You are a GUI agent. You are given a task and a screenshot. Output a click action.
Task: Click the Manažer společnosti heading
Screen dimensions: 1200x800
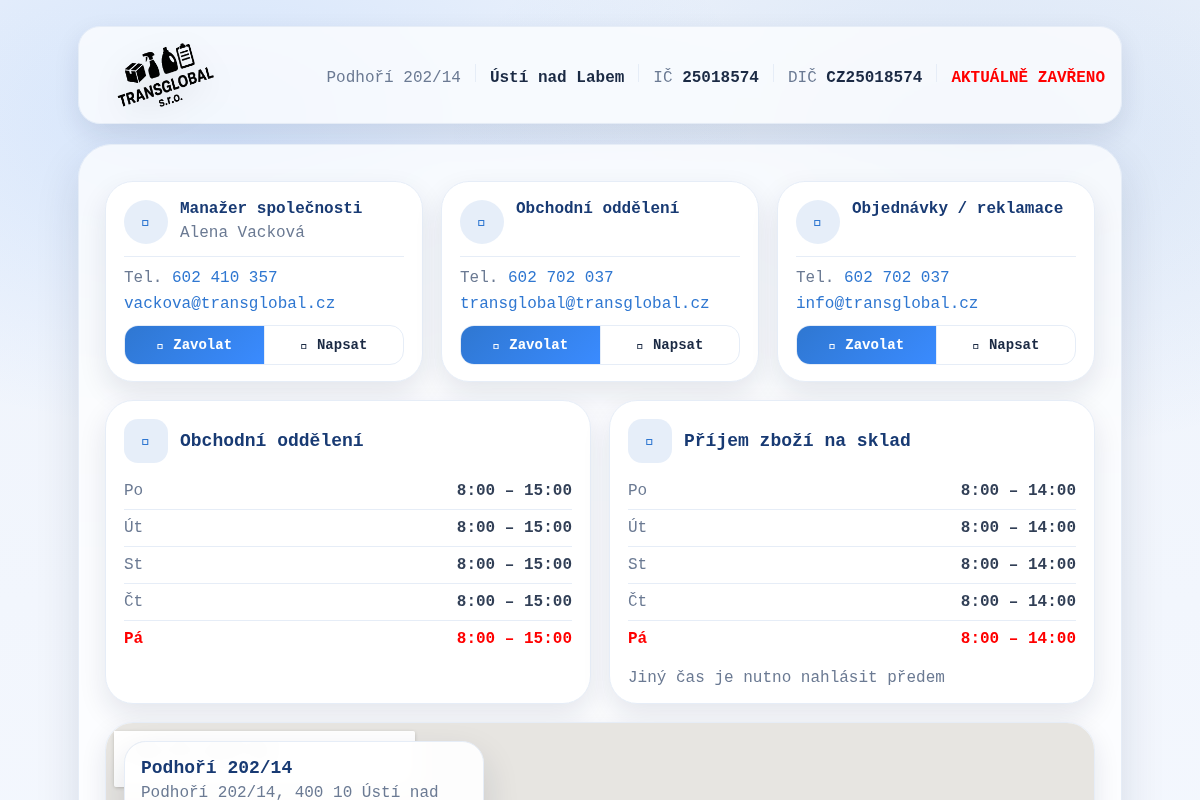[x=271, y=208]
